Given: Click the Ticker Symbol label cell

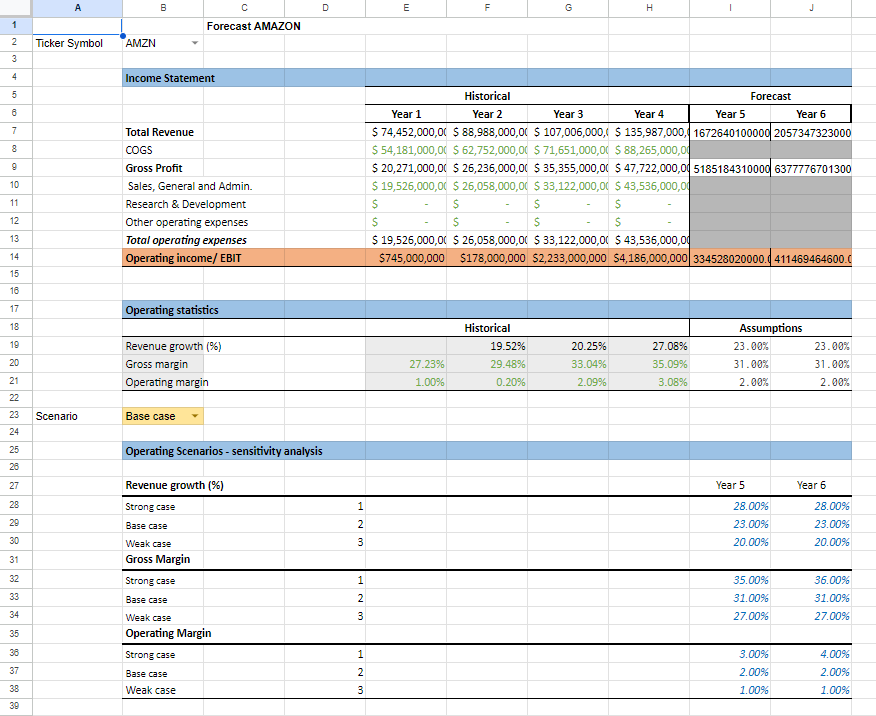Looking at the screenshot, I should point(69,44).
